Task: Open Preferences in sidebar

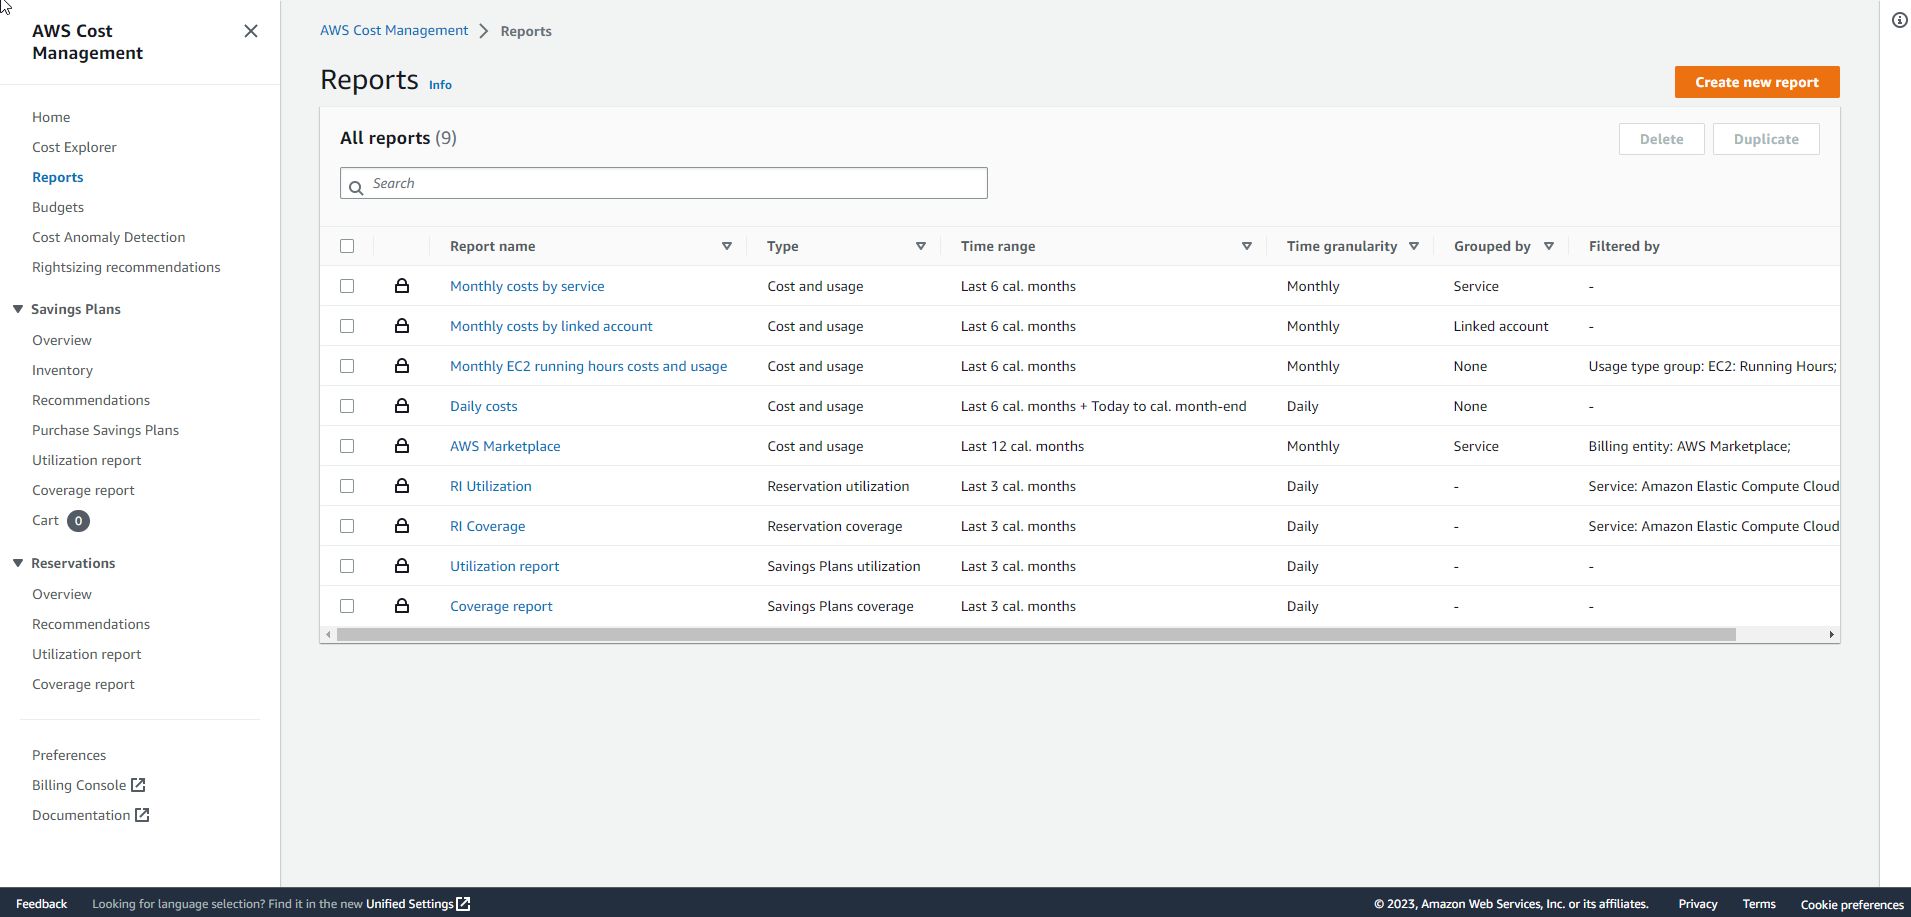Action: 69,755
